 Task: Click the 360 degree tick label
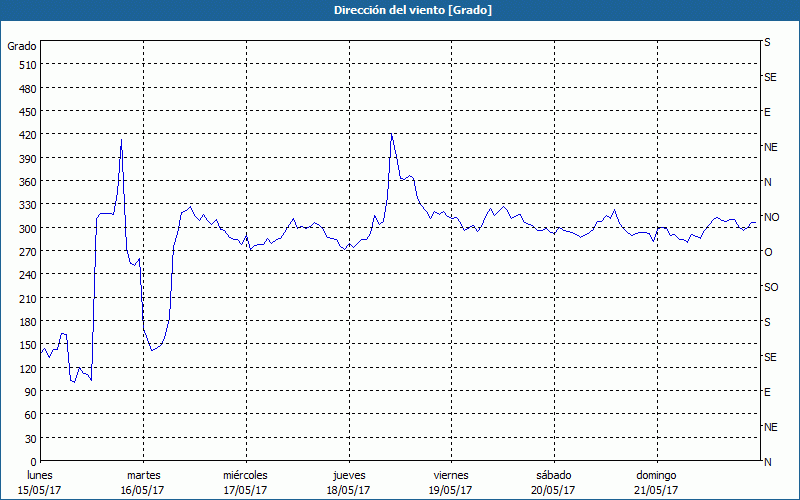point(27,182)
